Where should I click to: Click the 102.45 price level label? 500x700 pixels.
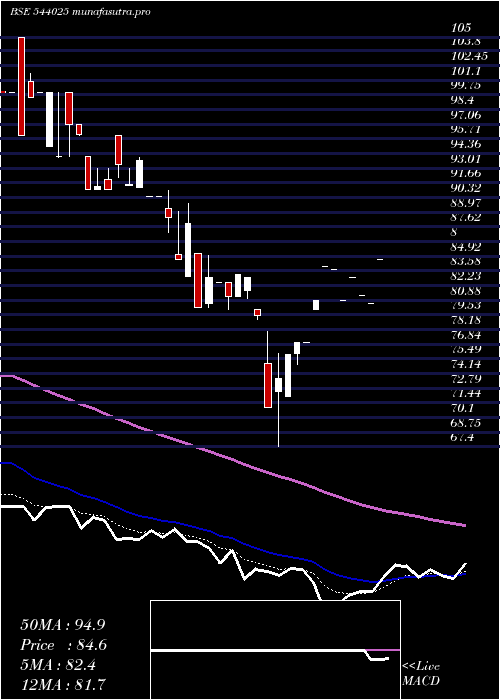click(x=469, y=56)
